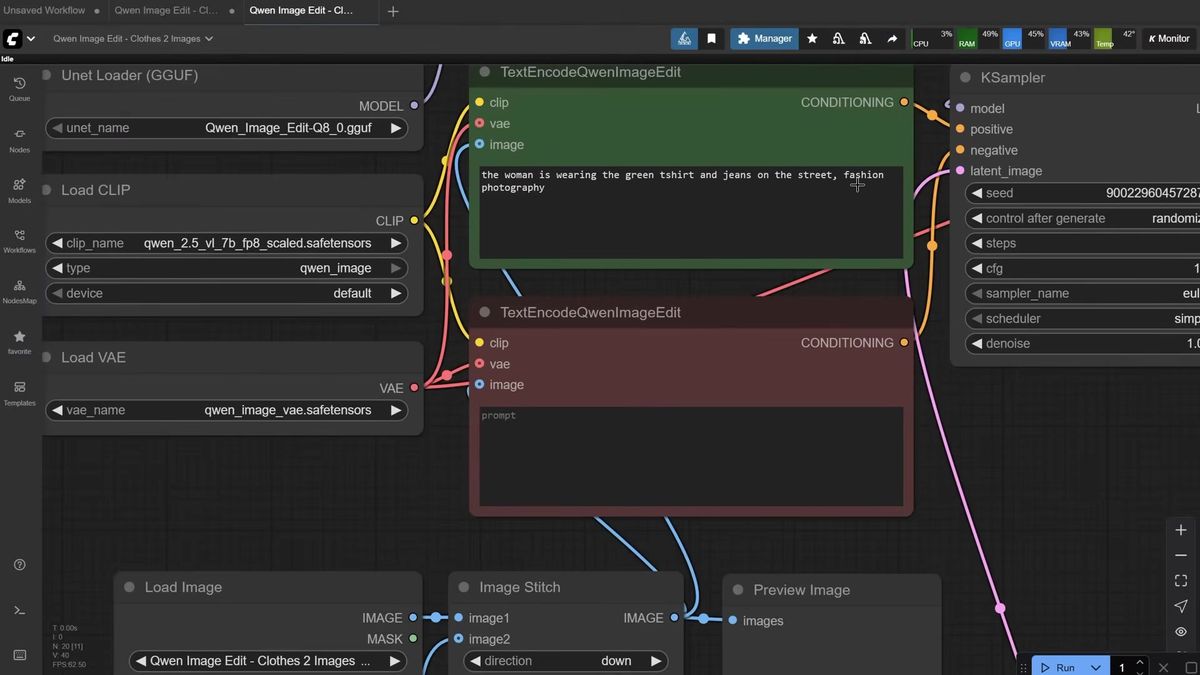Open the favorite sidebar panel
This screenshot has height=675, width=1200.
19,342
